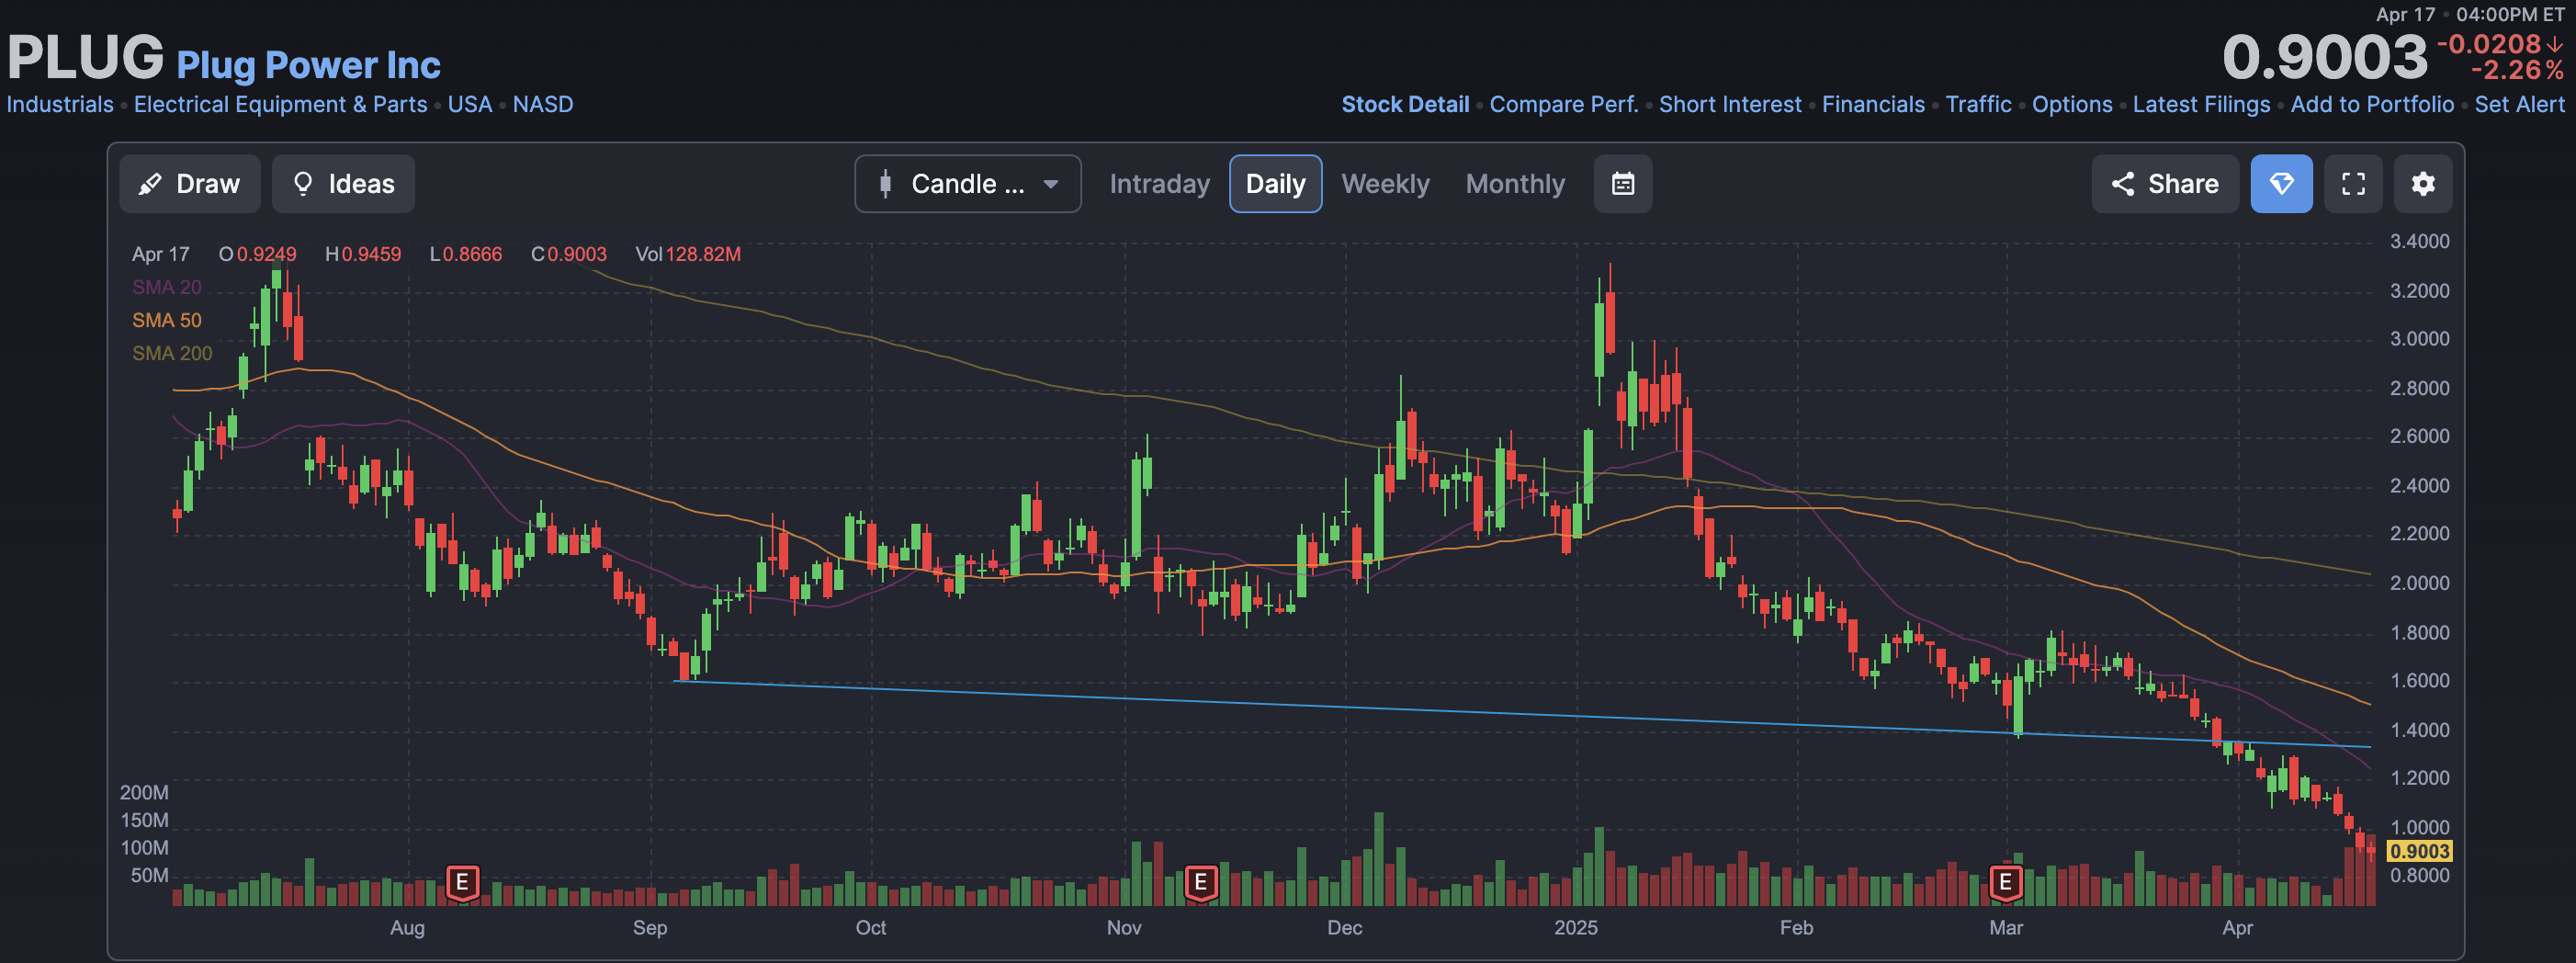Click the SMA 50 indicator label
This screenshot has height=963, width=2576.
click(x=167, y=320)
